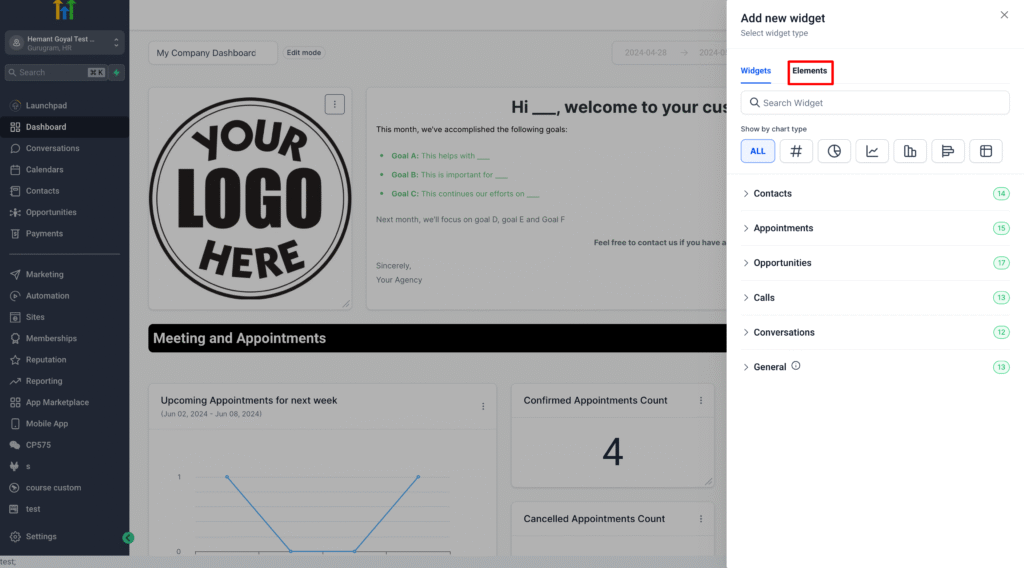Screen dimensions: 1024x568
Task: Filter widgets by numeric (#) chart type
Action: click(x=796, y=151)
